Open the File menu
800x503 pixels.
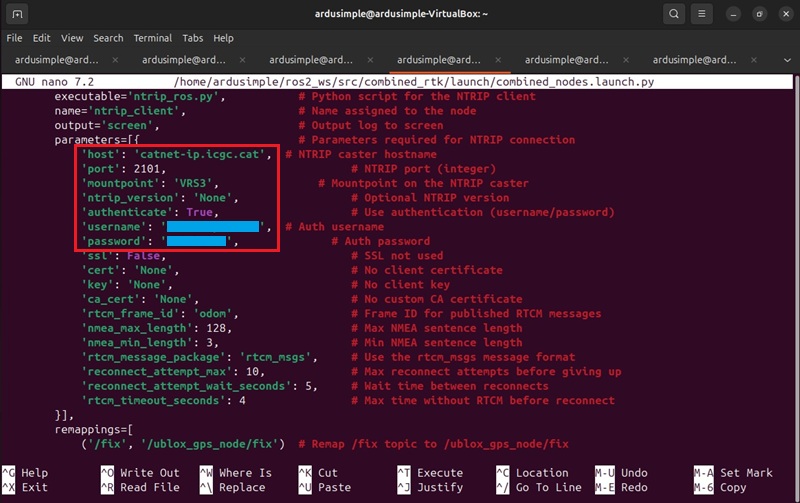(x=14, y=38)
